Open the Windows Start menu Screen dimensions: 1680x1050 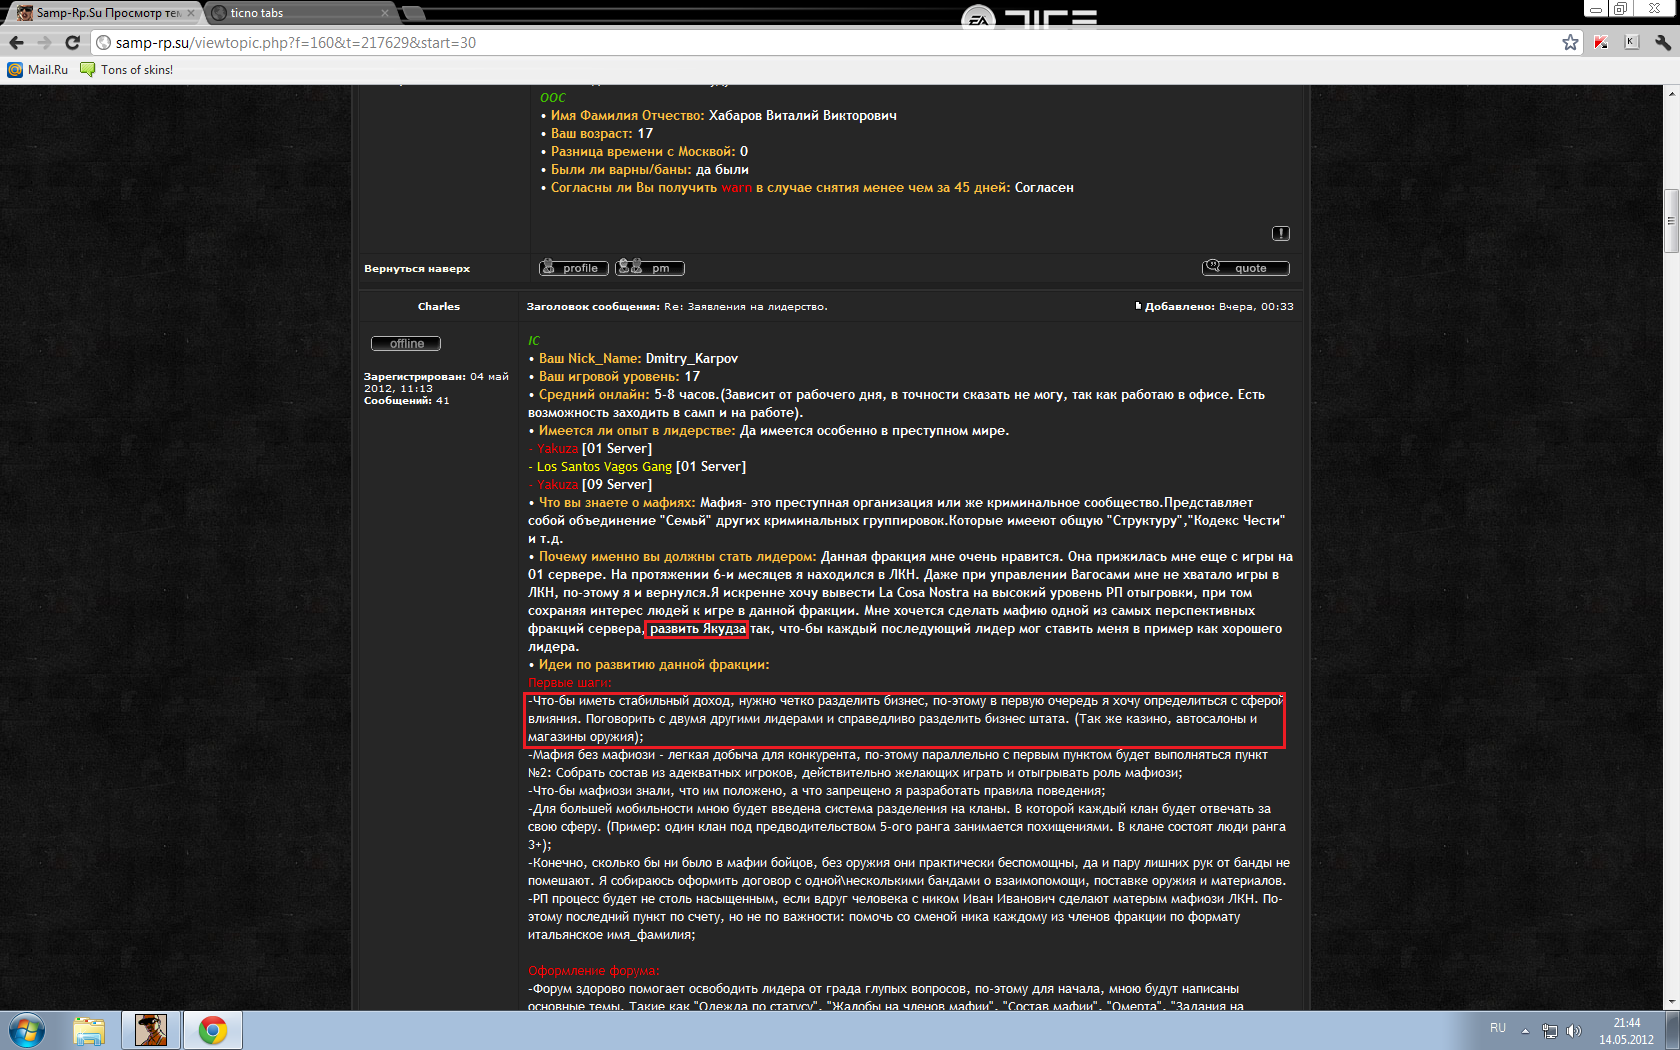point(27,1030)
